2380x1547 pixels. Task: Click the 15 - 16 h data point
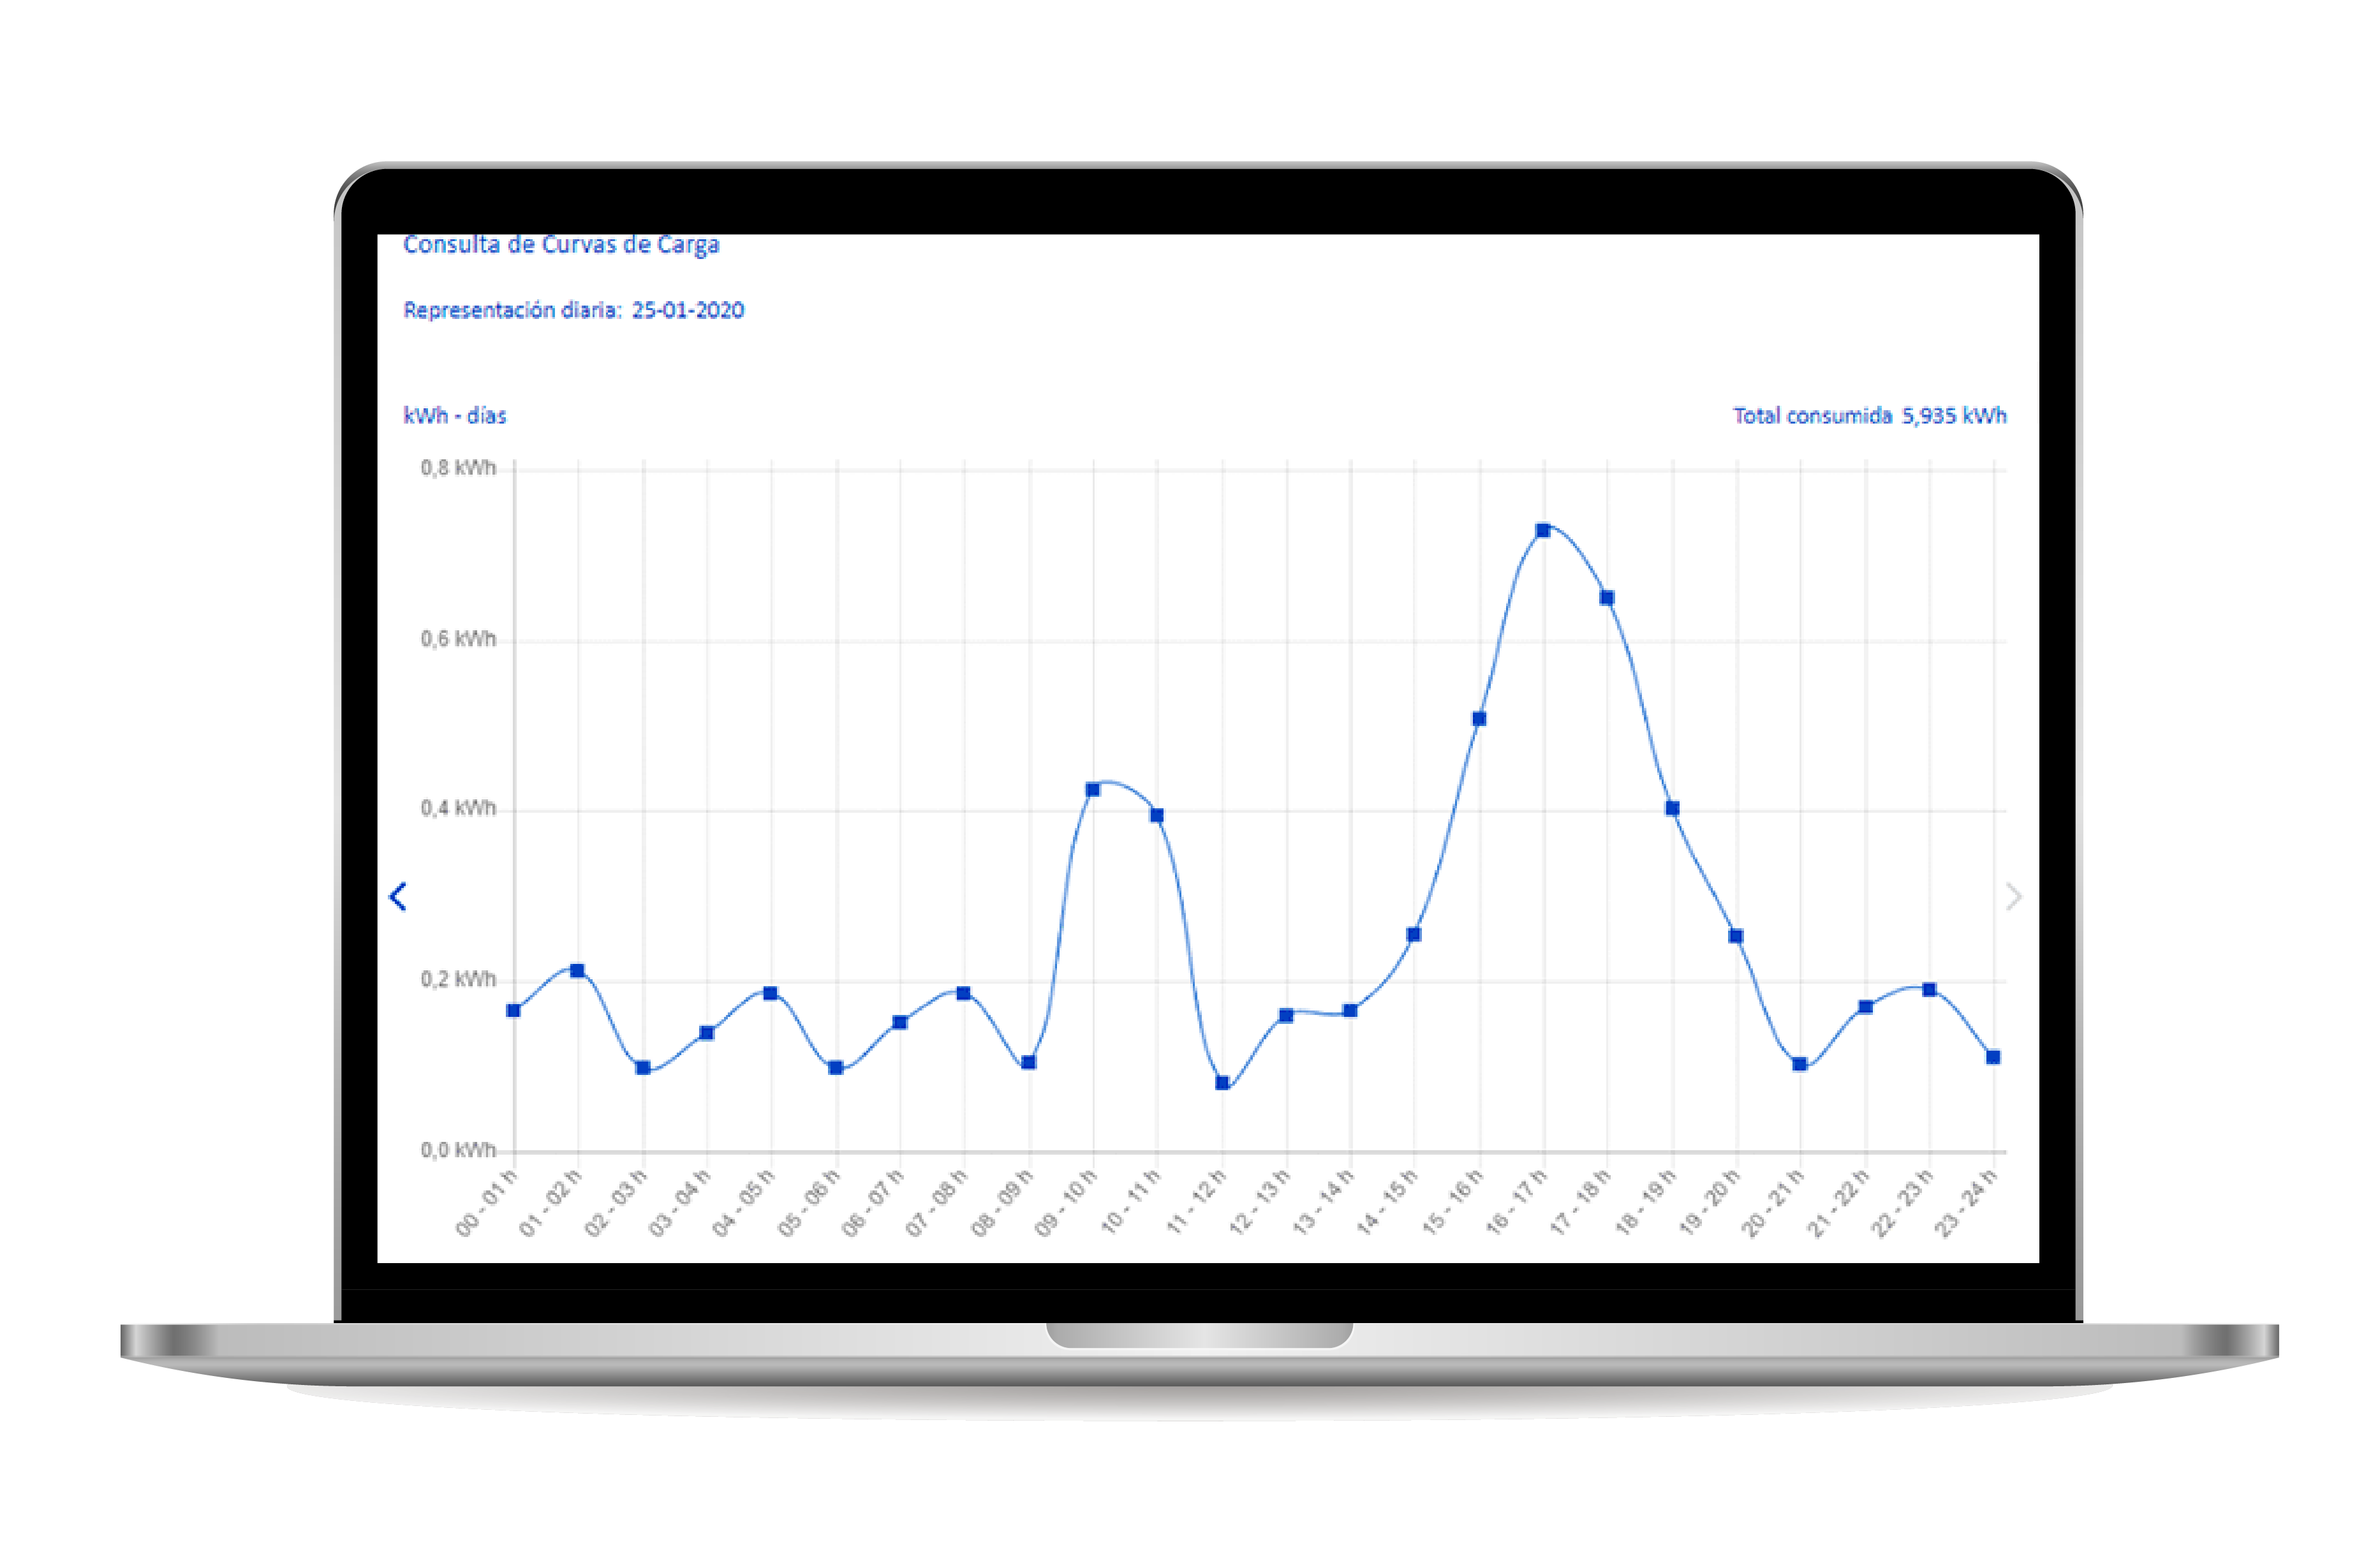pyautogui.click(x=1479, y=719)
